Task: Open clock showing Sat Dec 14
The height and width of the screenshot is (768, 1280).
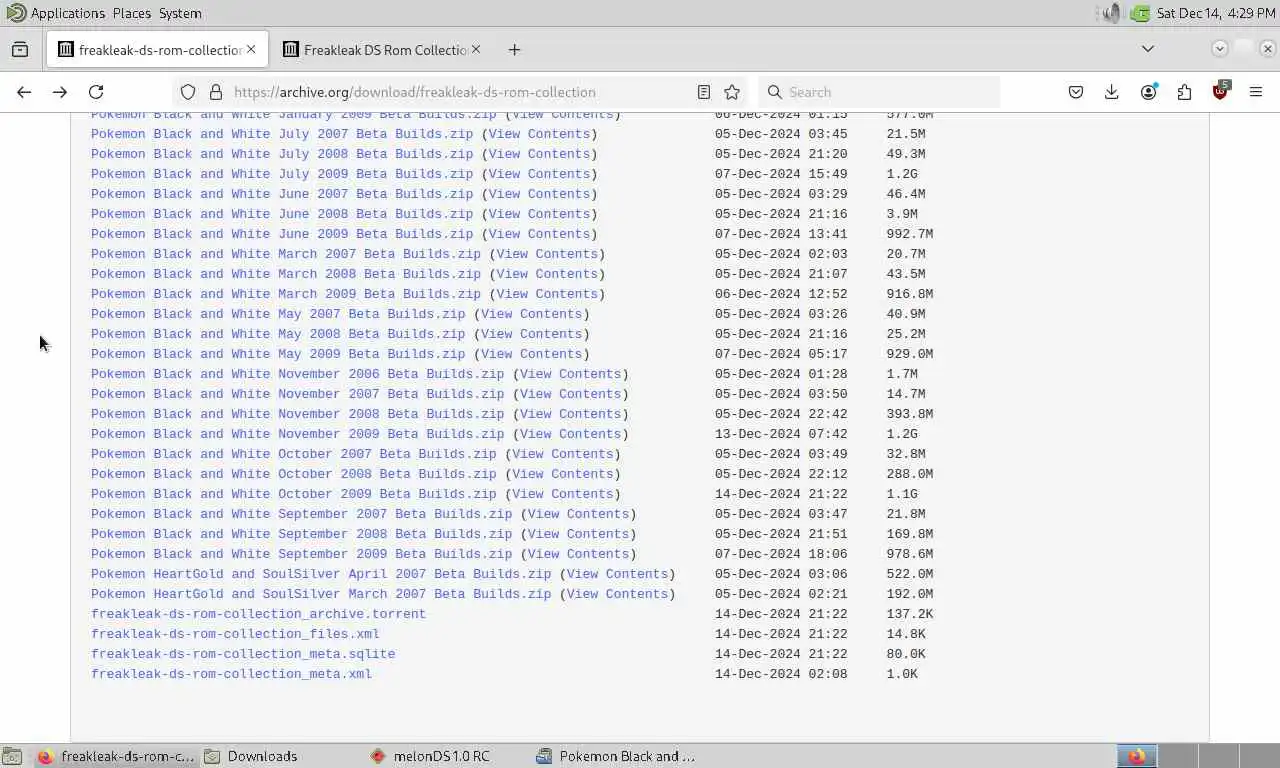Action: 1216,13
